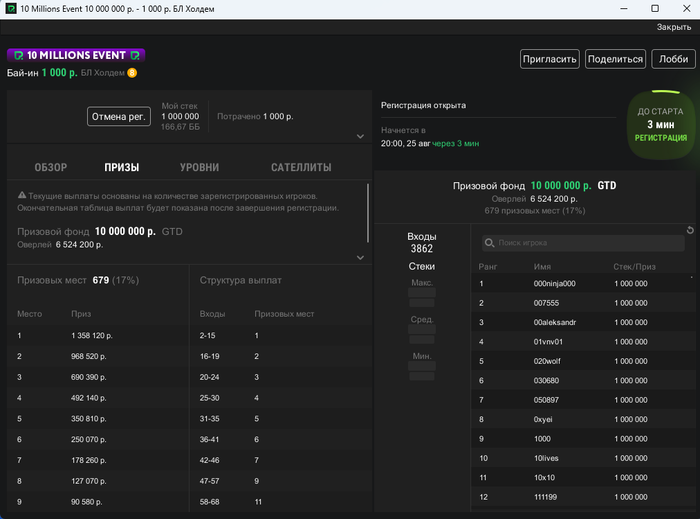700x519 pixels.
Task: Click the prize 90 580 р.
Action: click(x=87, y=502)
